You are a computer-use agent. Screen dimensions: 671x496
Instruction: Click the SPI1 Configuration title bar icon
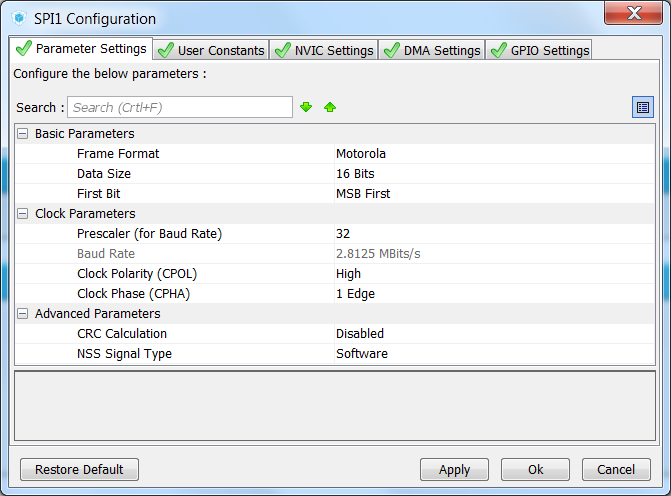pos(19,19)
